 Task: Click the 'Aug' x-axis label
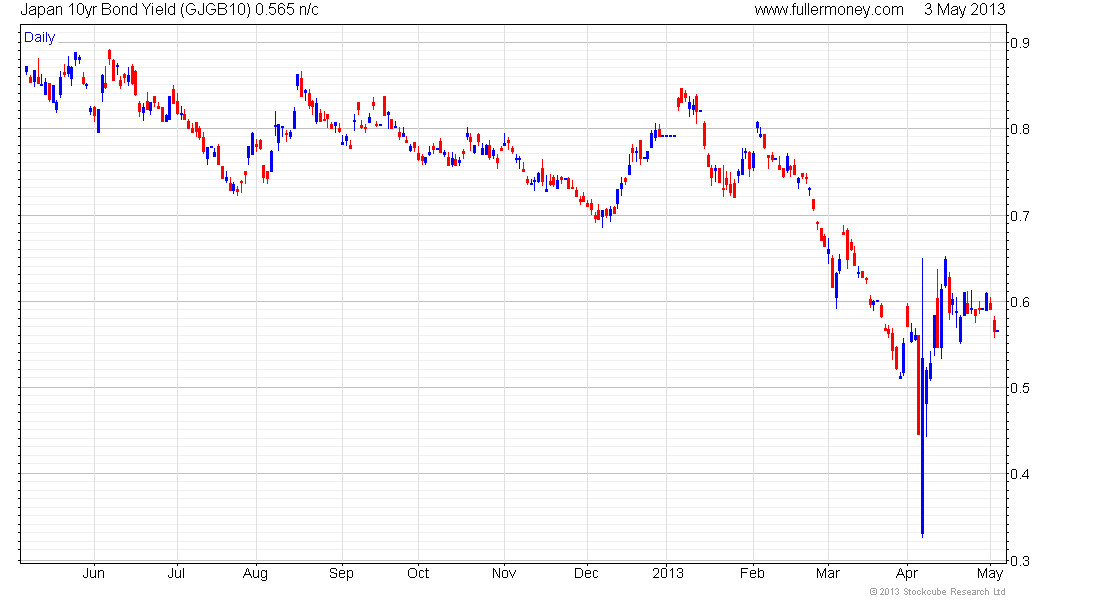[x=255, y=574]
